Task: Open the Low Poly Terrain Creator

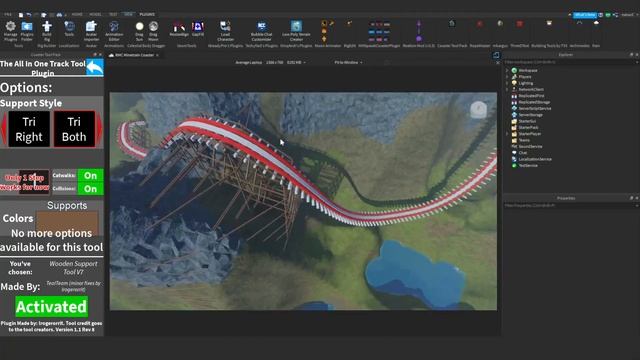Action: click(296, 31)
